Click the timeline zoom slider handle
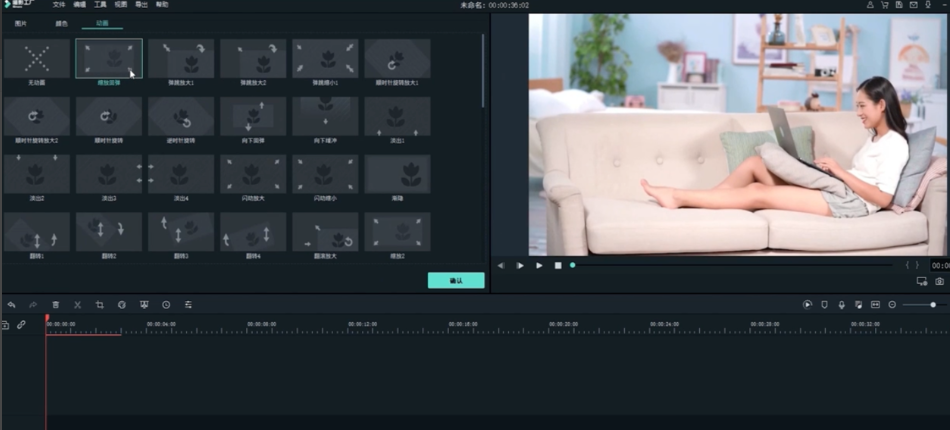 tap(933, 304)
